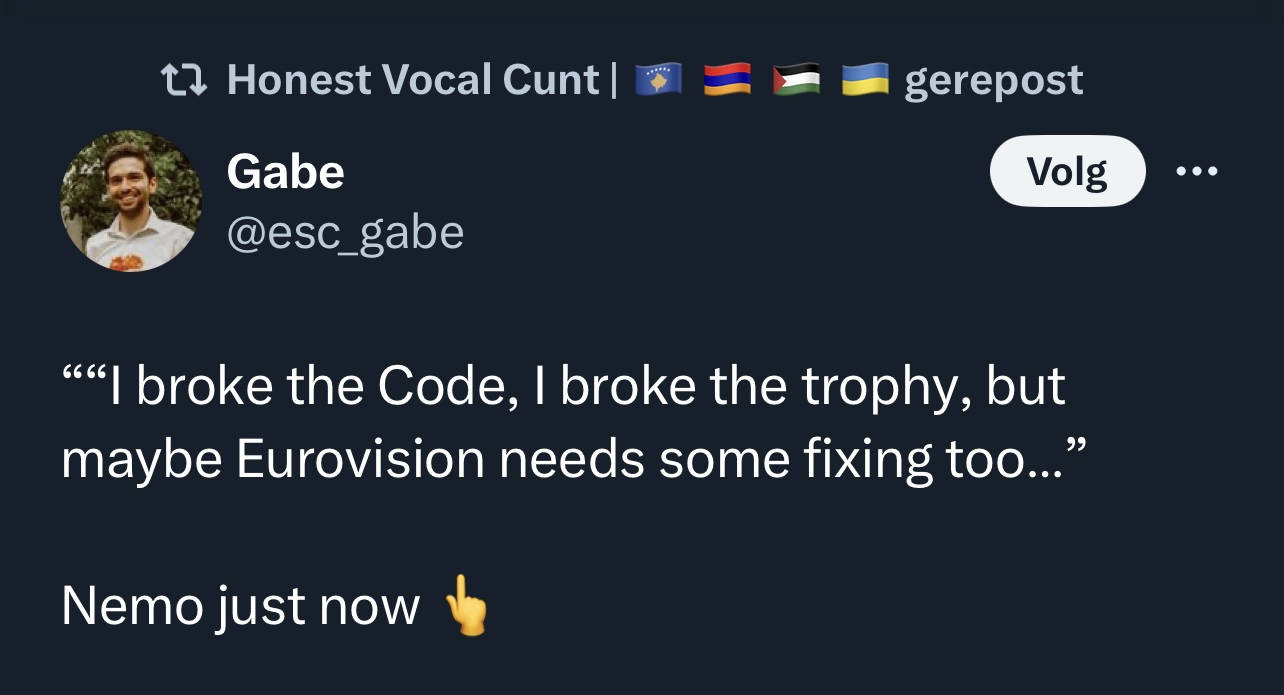Click the Ukraine flag emoji
Viewport: 1284px width, 695px height.
point(865,80)
